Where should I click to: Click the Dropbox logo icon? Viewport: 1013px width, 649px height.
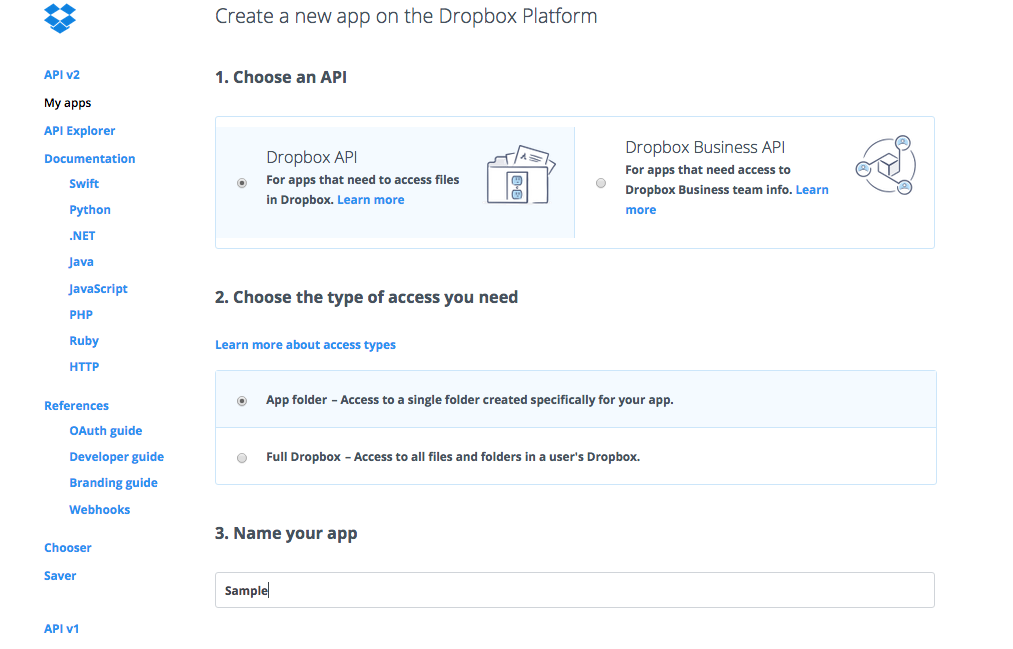click(59, 18)
